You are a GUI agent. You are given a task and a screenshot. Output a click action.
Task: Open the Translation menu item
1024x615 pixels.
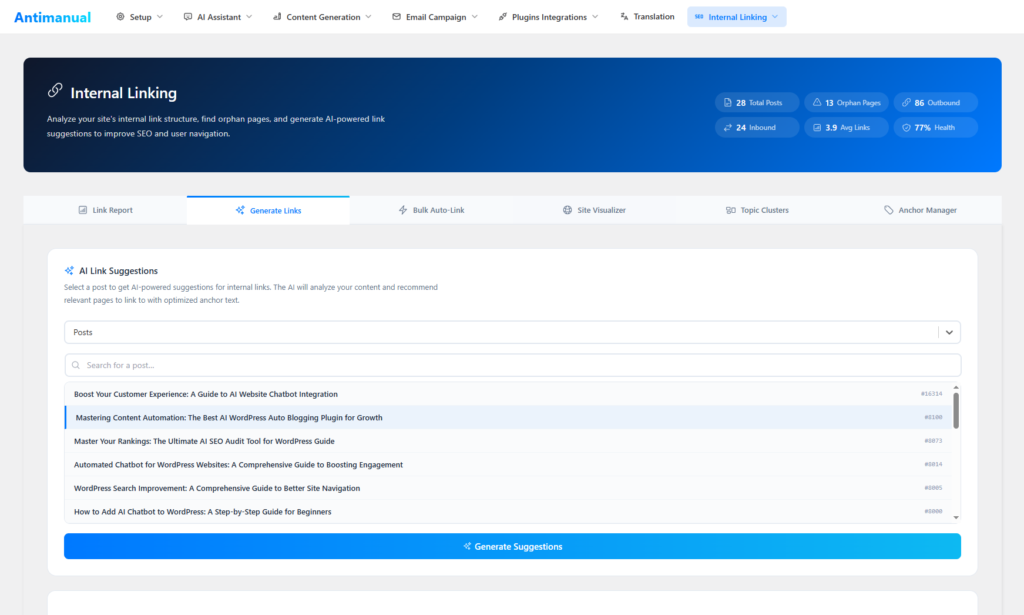click(x=646, y=16)
